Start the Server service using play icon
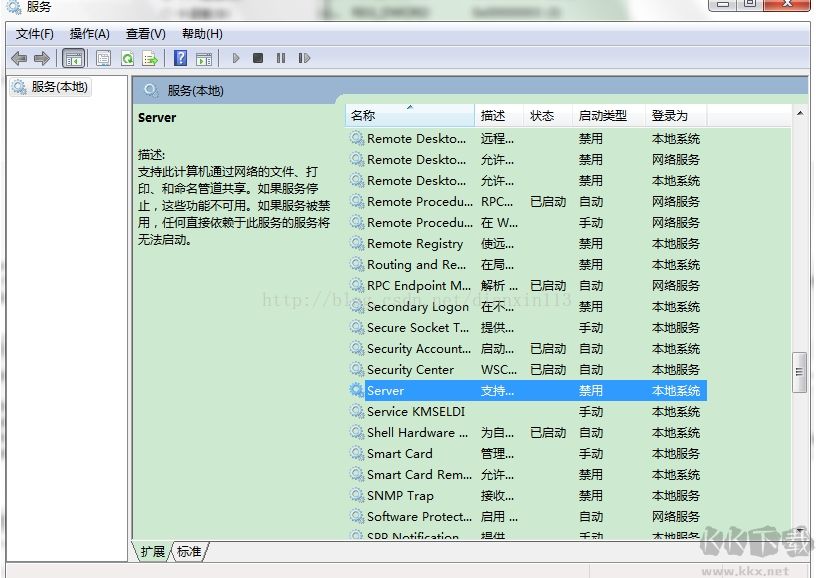 [236, 58]
